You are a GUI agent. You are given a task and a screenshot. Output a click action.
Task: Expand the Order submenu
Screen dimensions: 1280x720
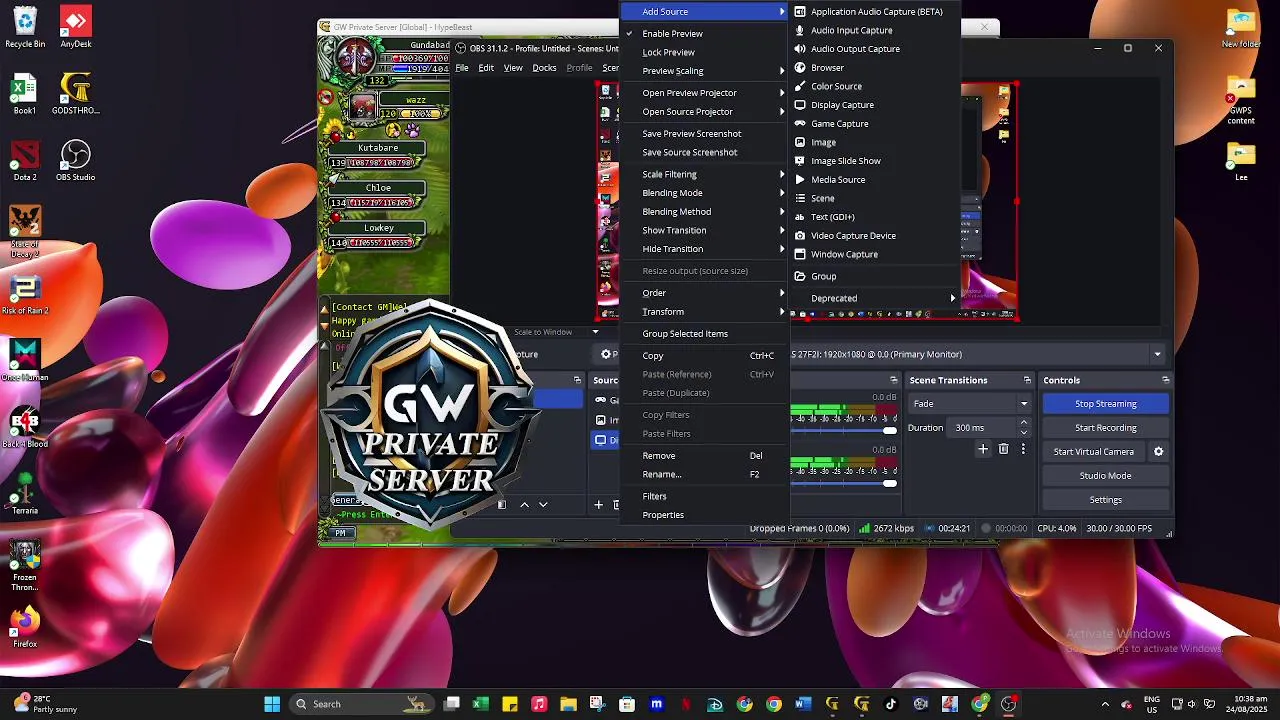(x=705, y=293)
